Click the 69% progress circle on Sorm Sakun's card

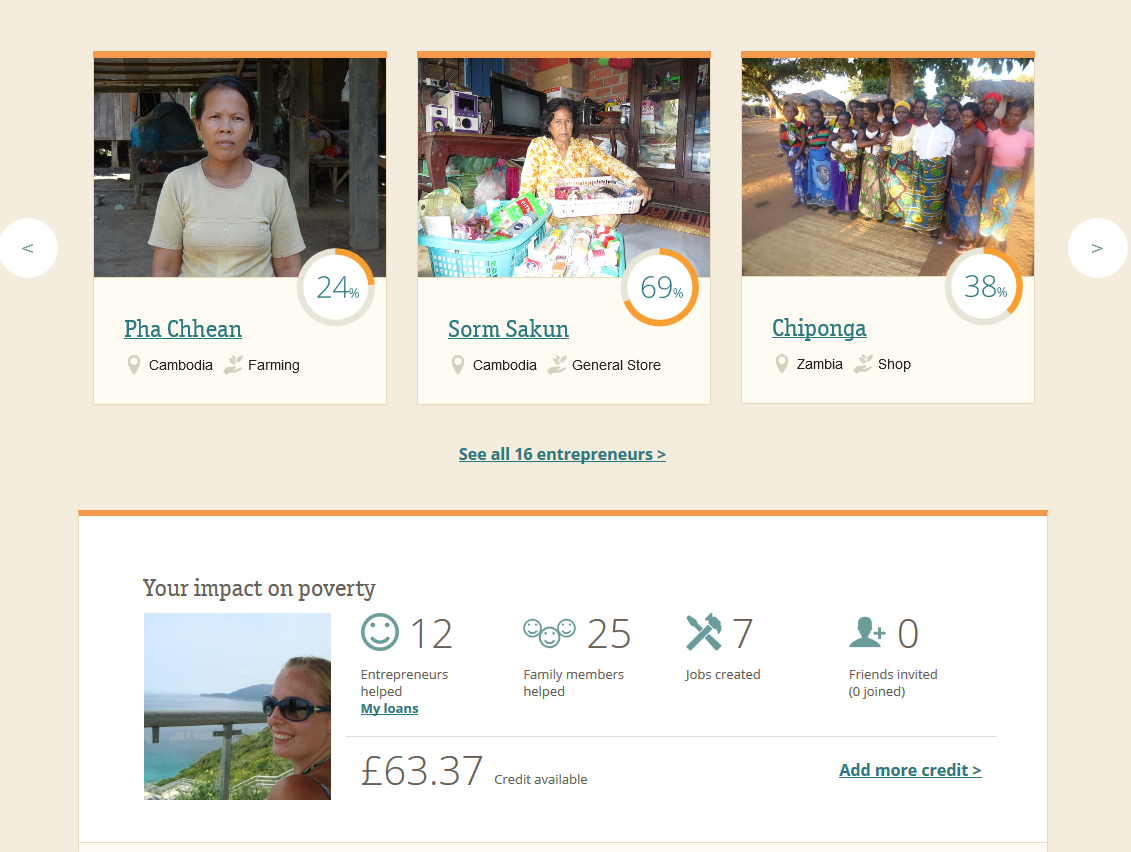coord(659,286)
